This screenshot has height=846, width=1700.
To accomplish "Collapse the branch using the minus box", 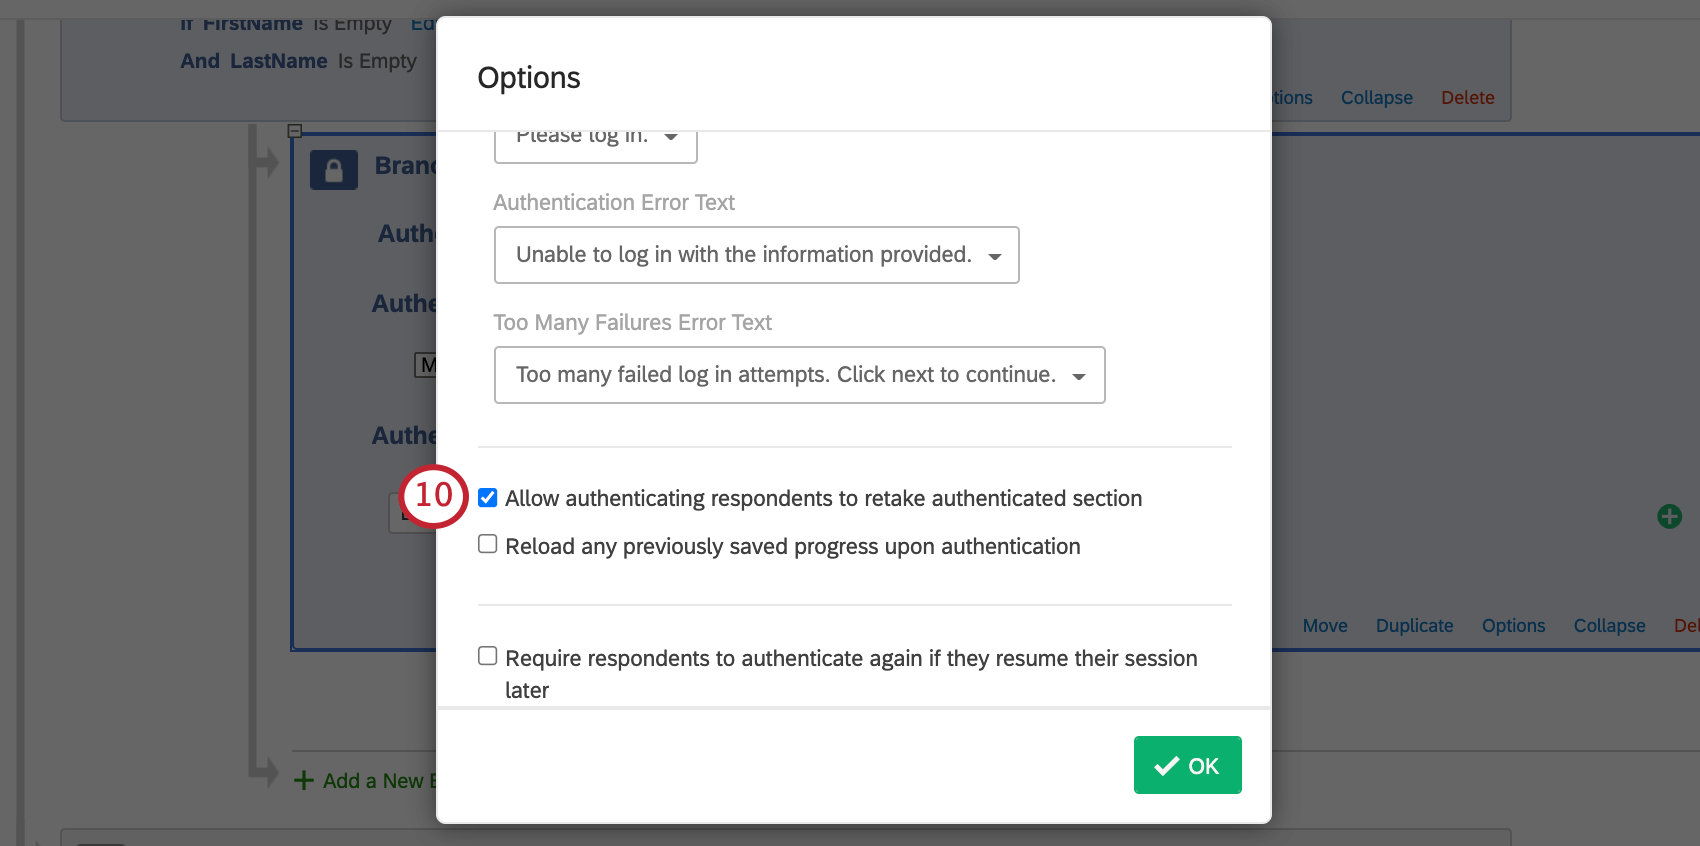I will click(x=295, y=130).
